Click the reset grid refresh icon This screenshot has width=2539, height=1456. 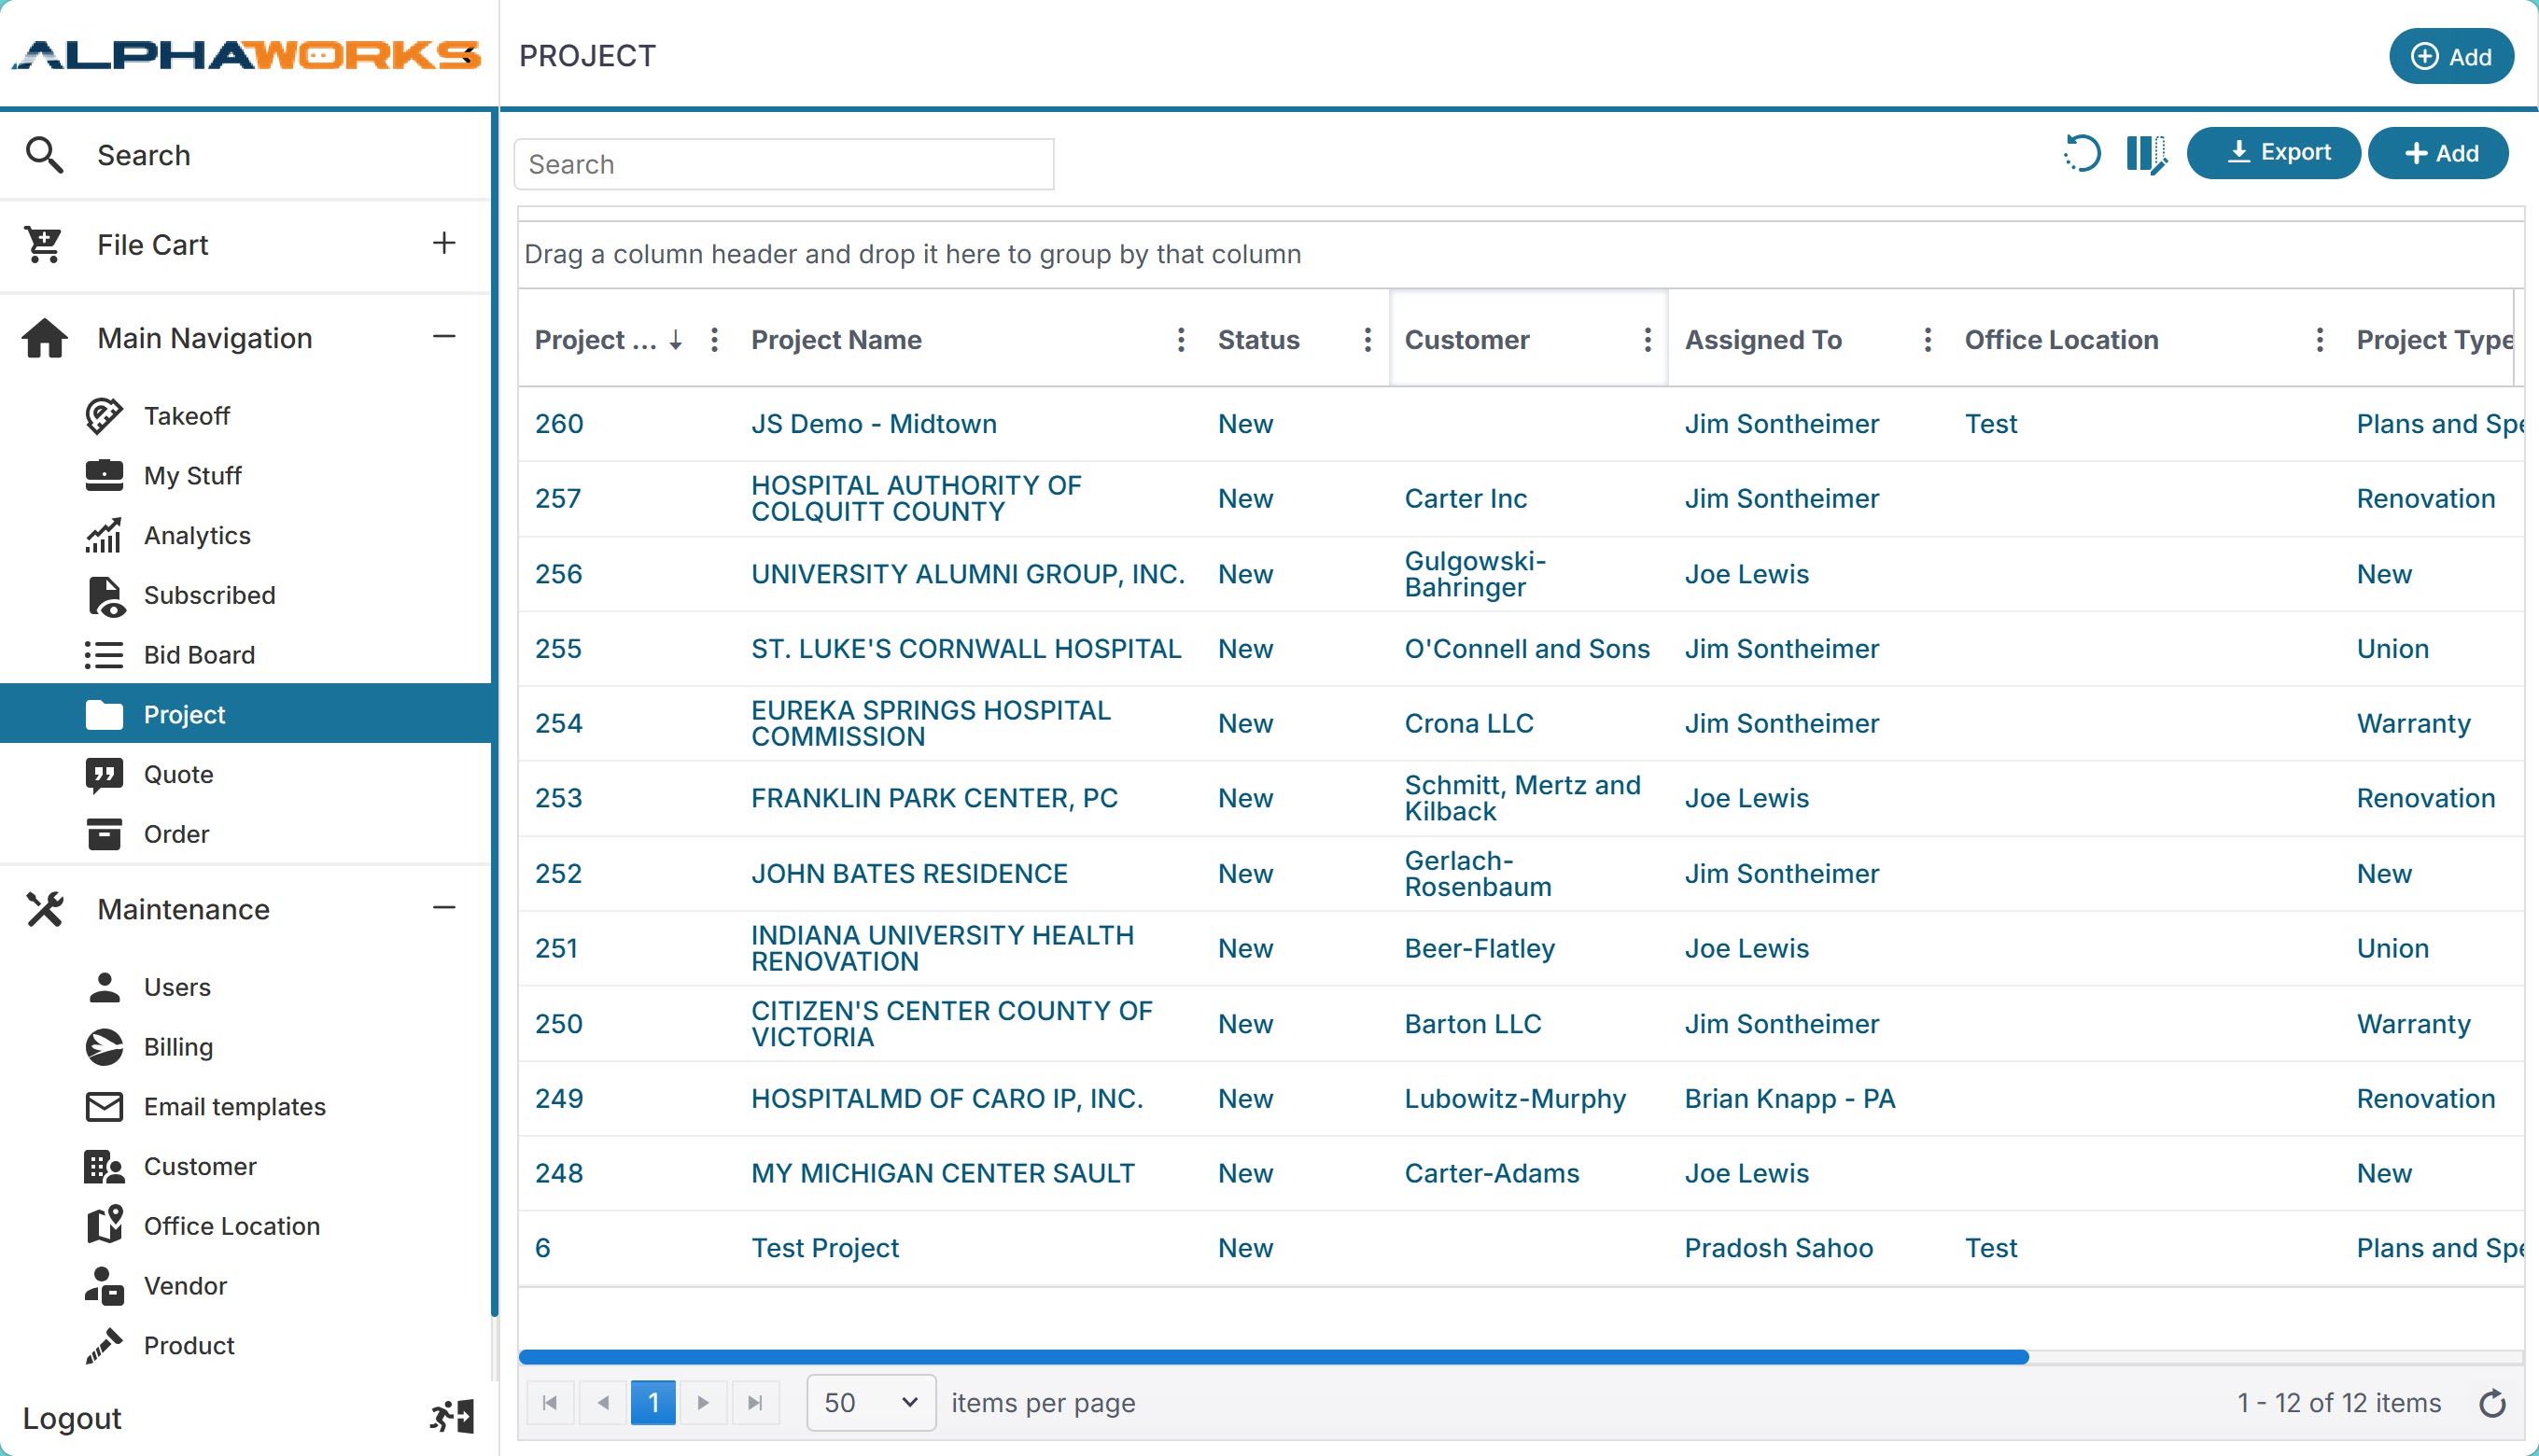click(x=2083, y=154)
